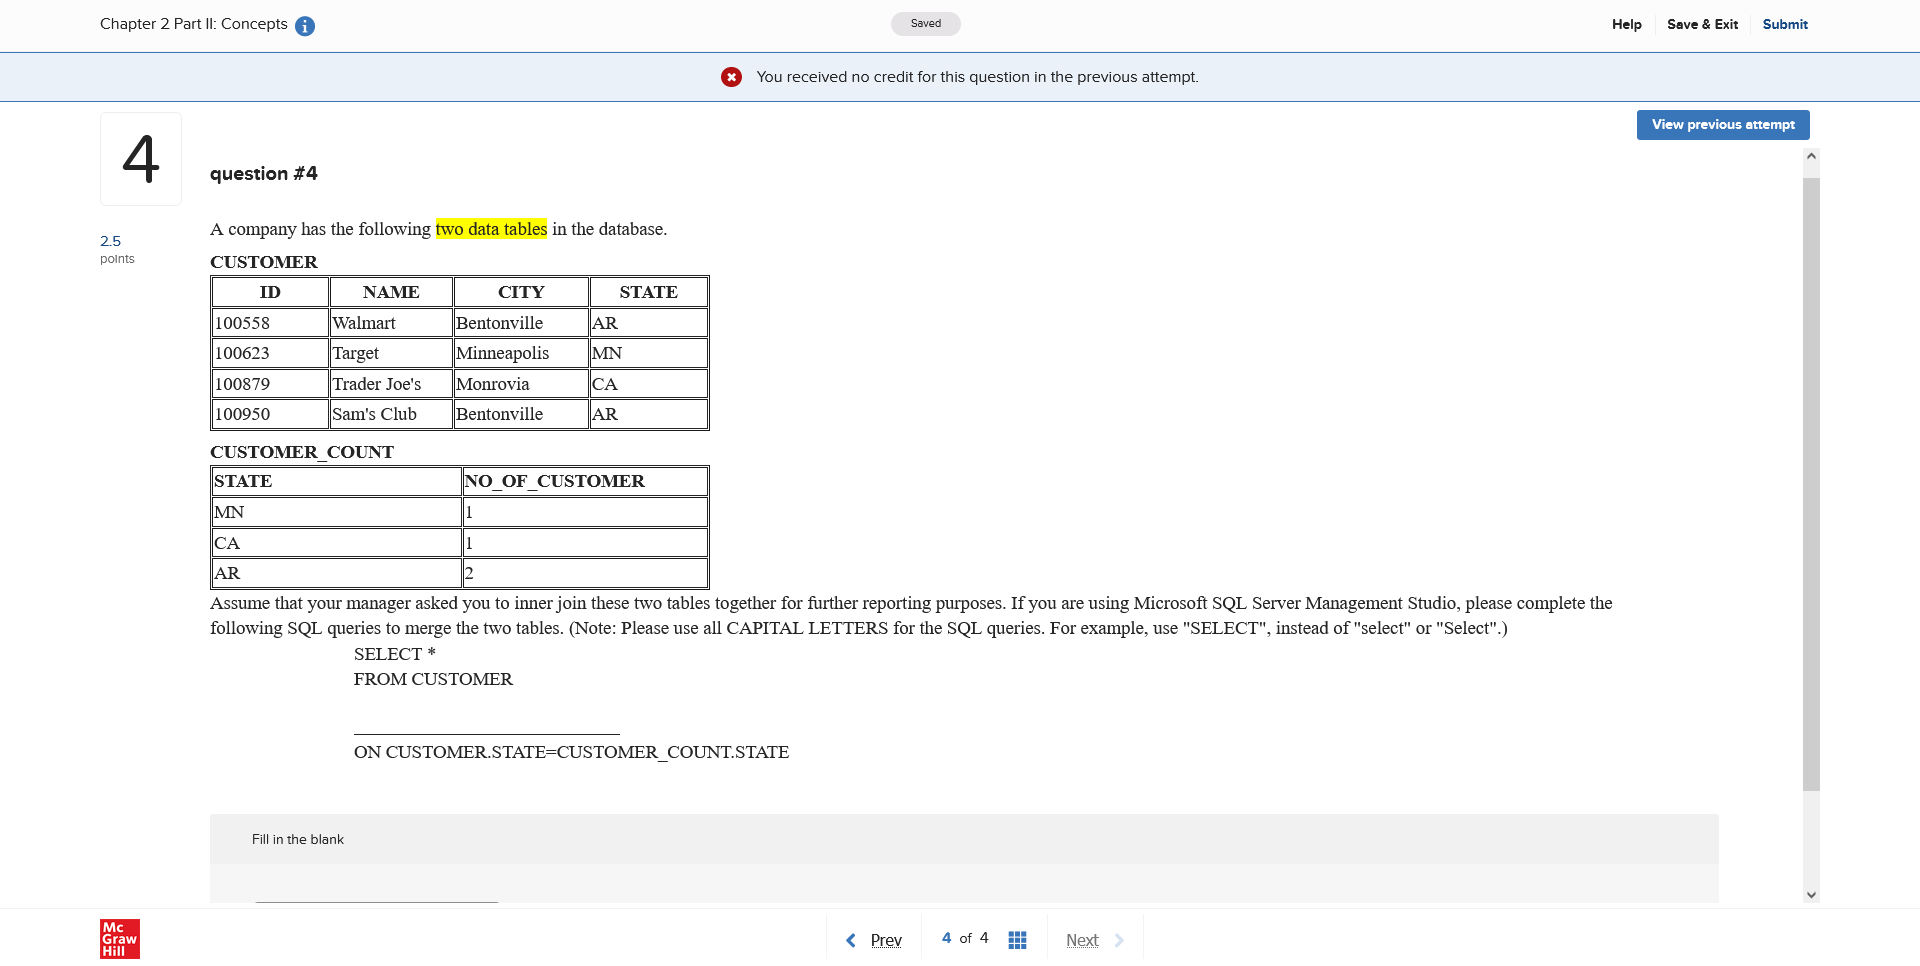Screen dimensions: 1920x966
Task: Click the red error icon in the alert banner
Action: click(732, 76)
